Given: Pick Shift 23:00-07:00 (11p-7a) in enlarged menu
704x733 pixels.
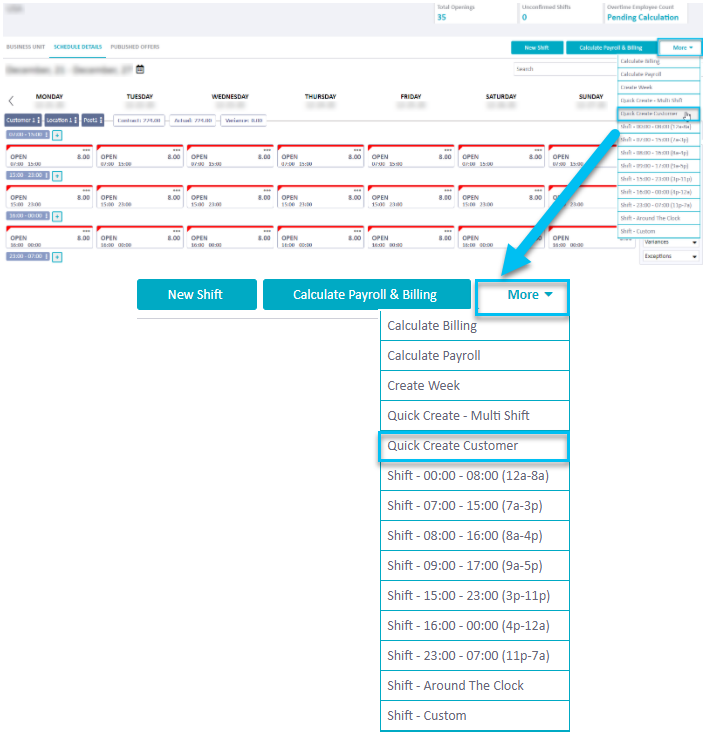Looking at the screenshot, I should tap(474, 655).
